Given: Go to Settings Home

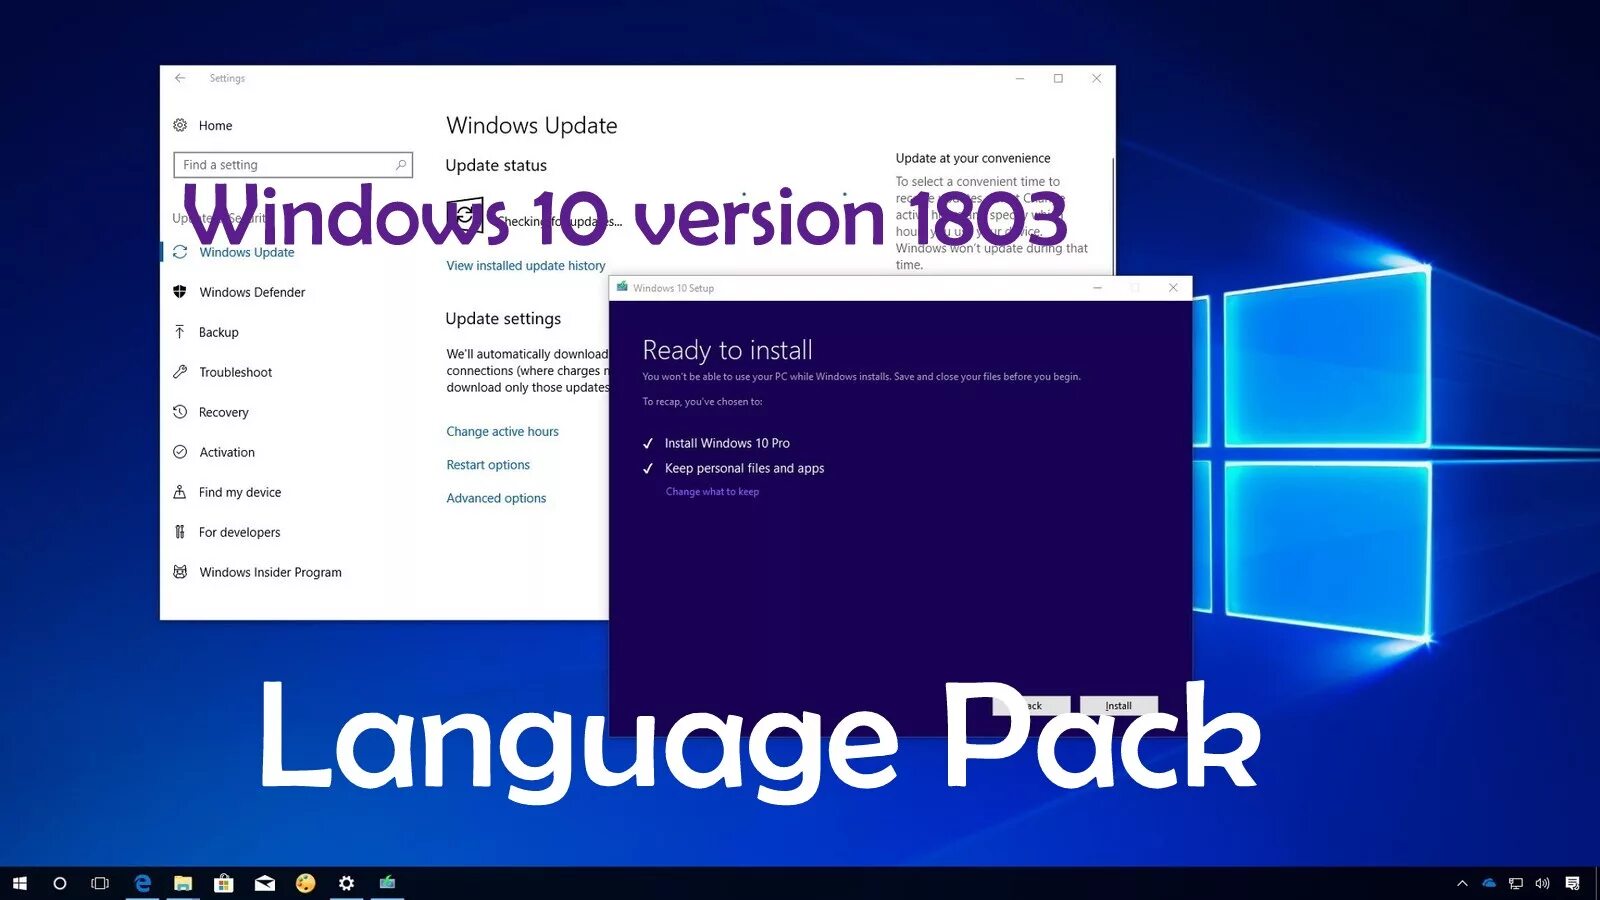Looking at the screenshot, I should point(215,125).
